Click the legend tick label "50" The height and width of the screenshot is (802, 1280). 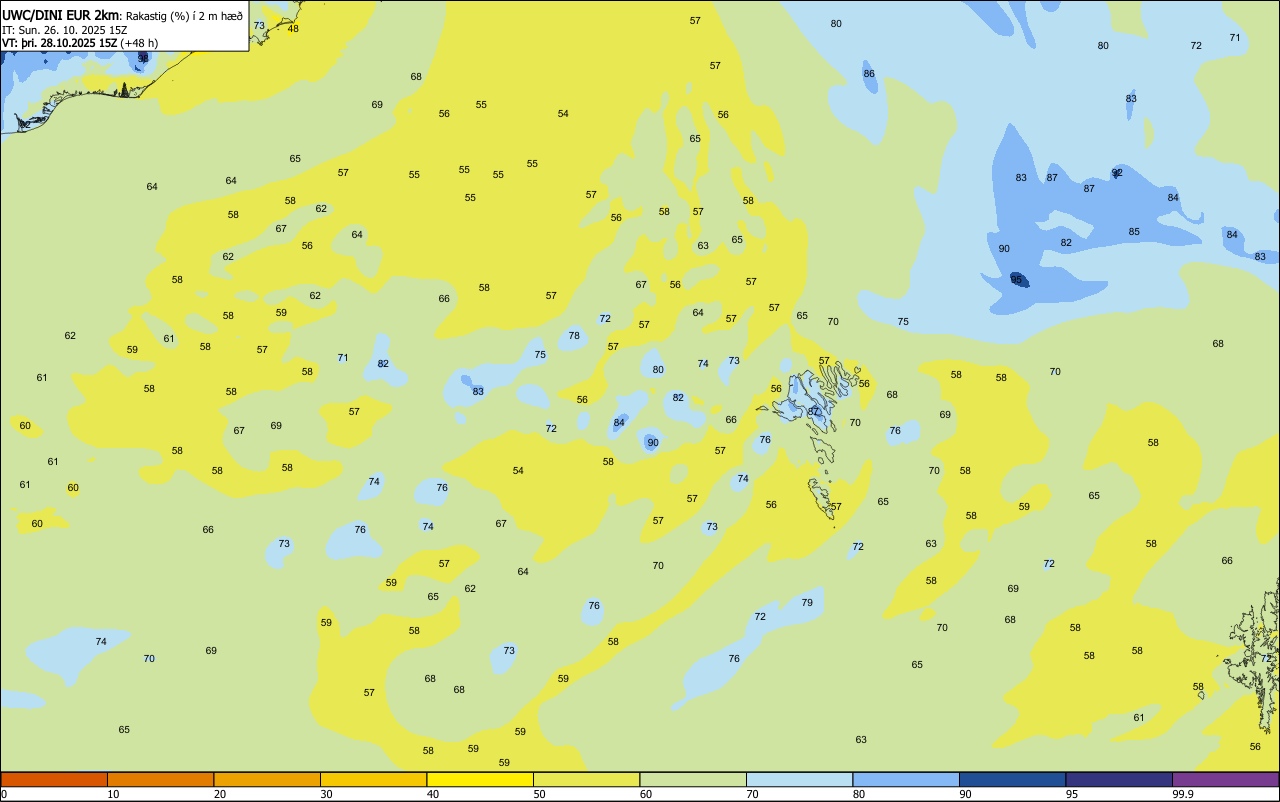[x=539, y=794]
